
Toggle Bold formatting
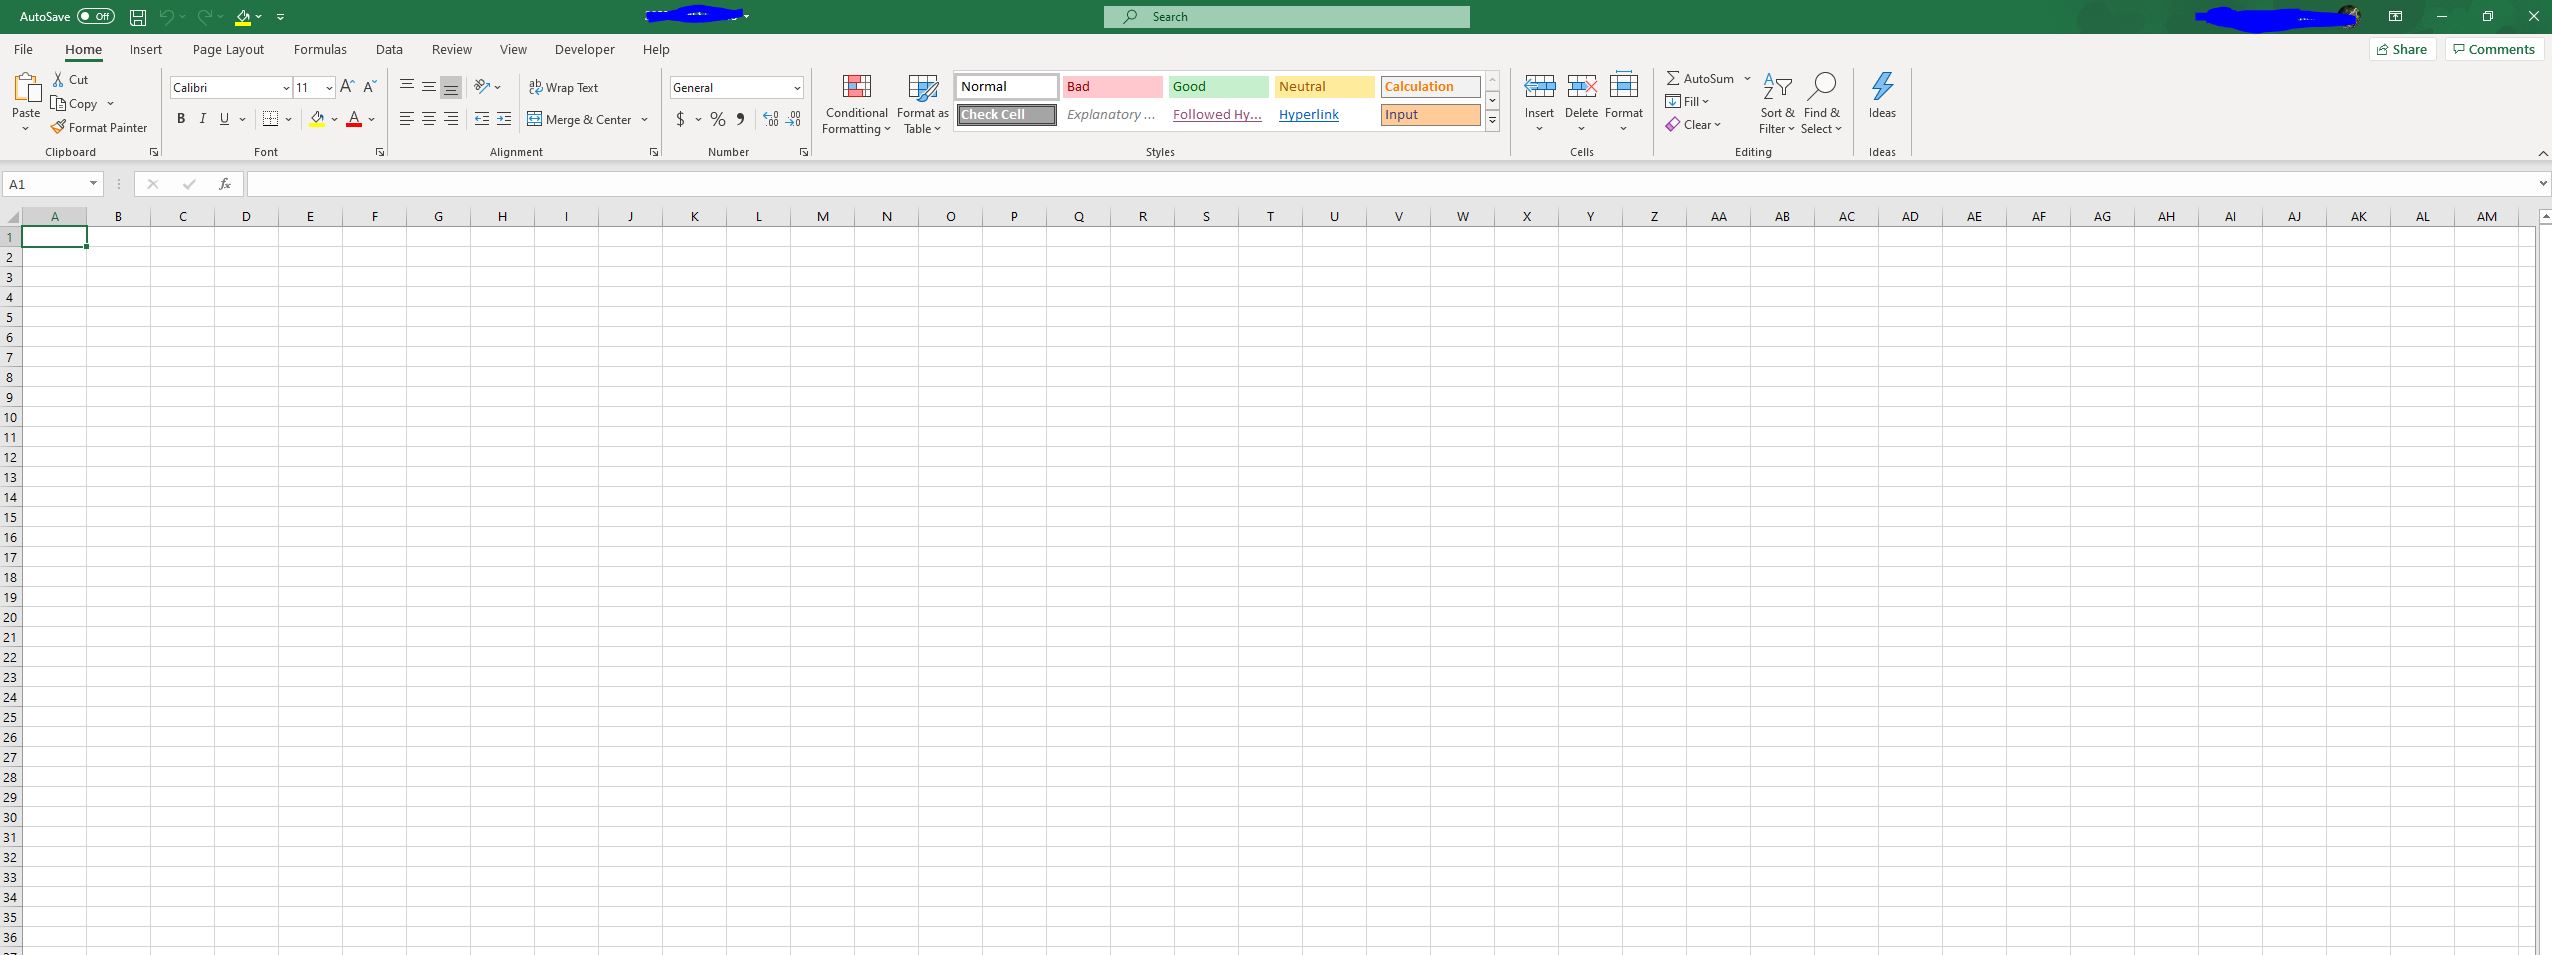(x=181, y=119)
